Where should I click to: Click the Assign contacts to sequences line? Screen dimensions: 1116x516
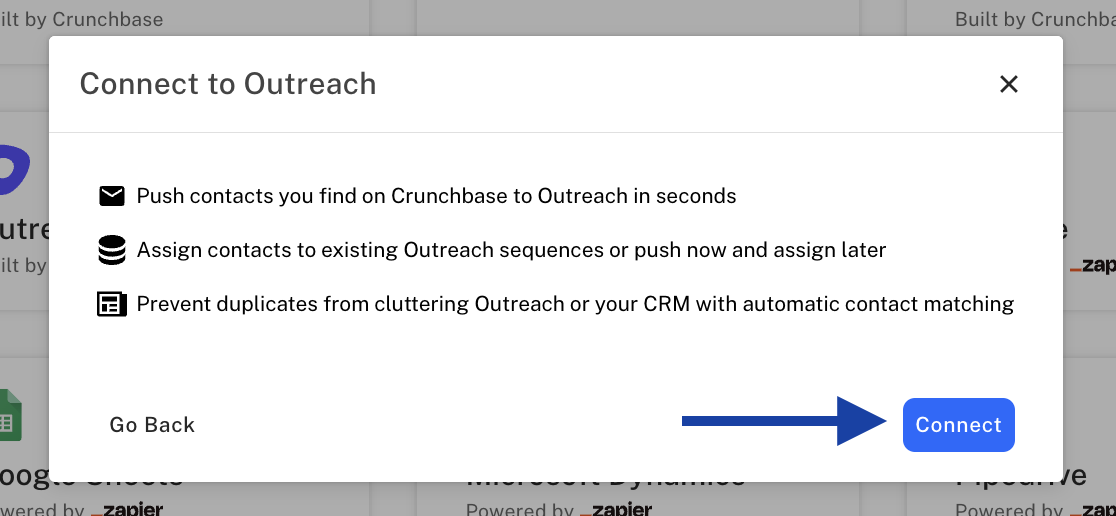tap(511, 250)
